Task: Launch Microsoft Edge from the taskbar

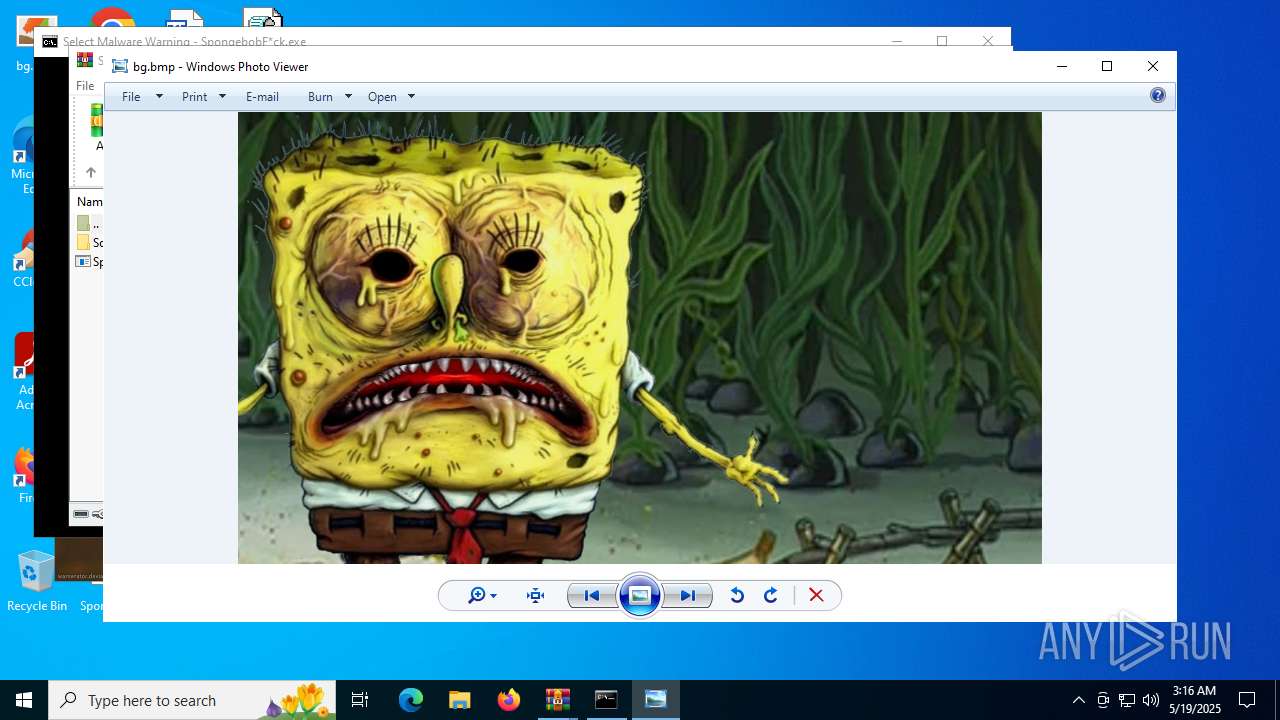Action: (x=411, y=700)
